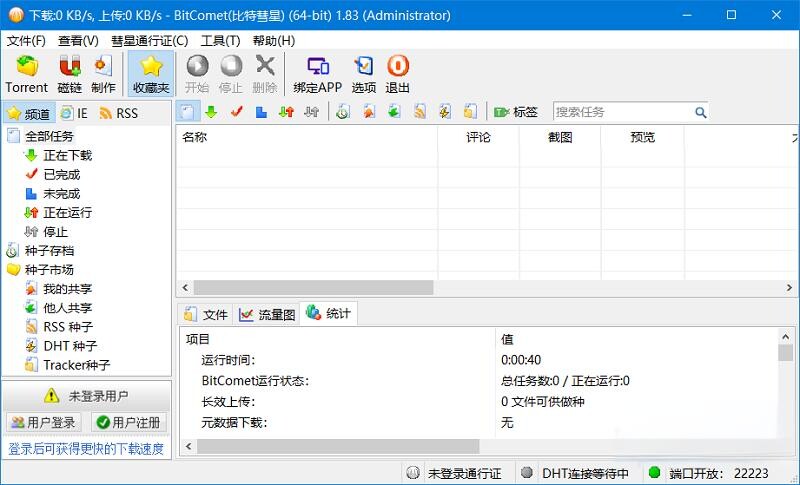Click the search magnifier icon
Screen dimensions: 800x485
coord(700,112)
